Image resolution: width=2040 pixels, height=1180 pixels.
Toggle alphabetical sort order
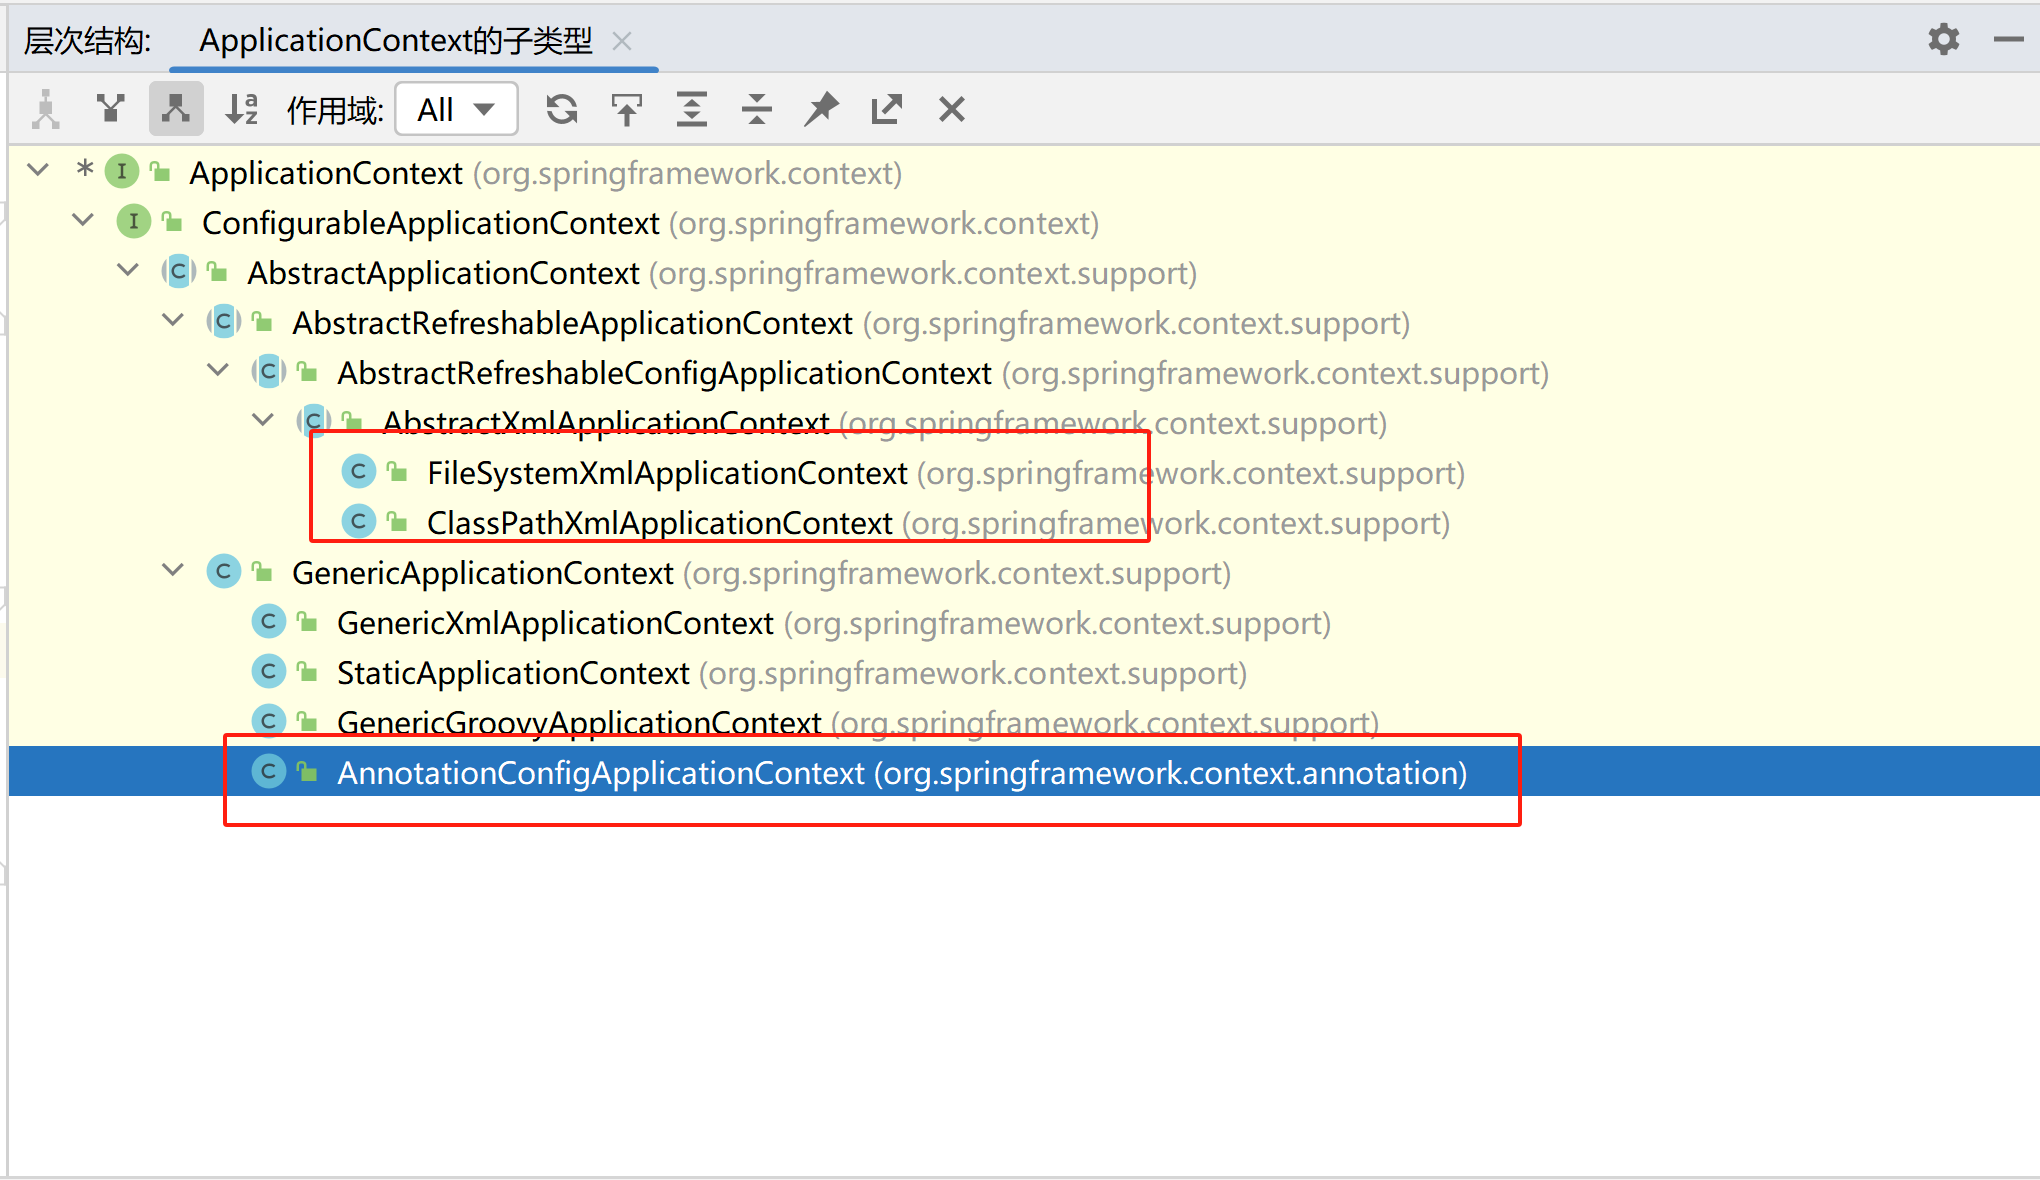[241, 109]
